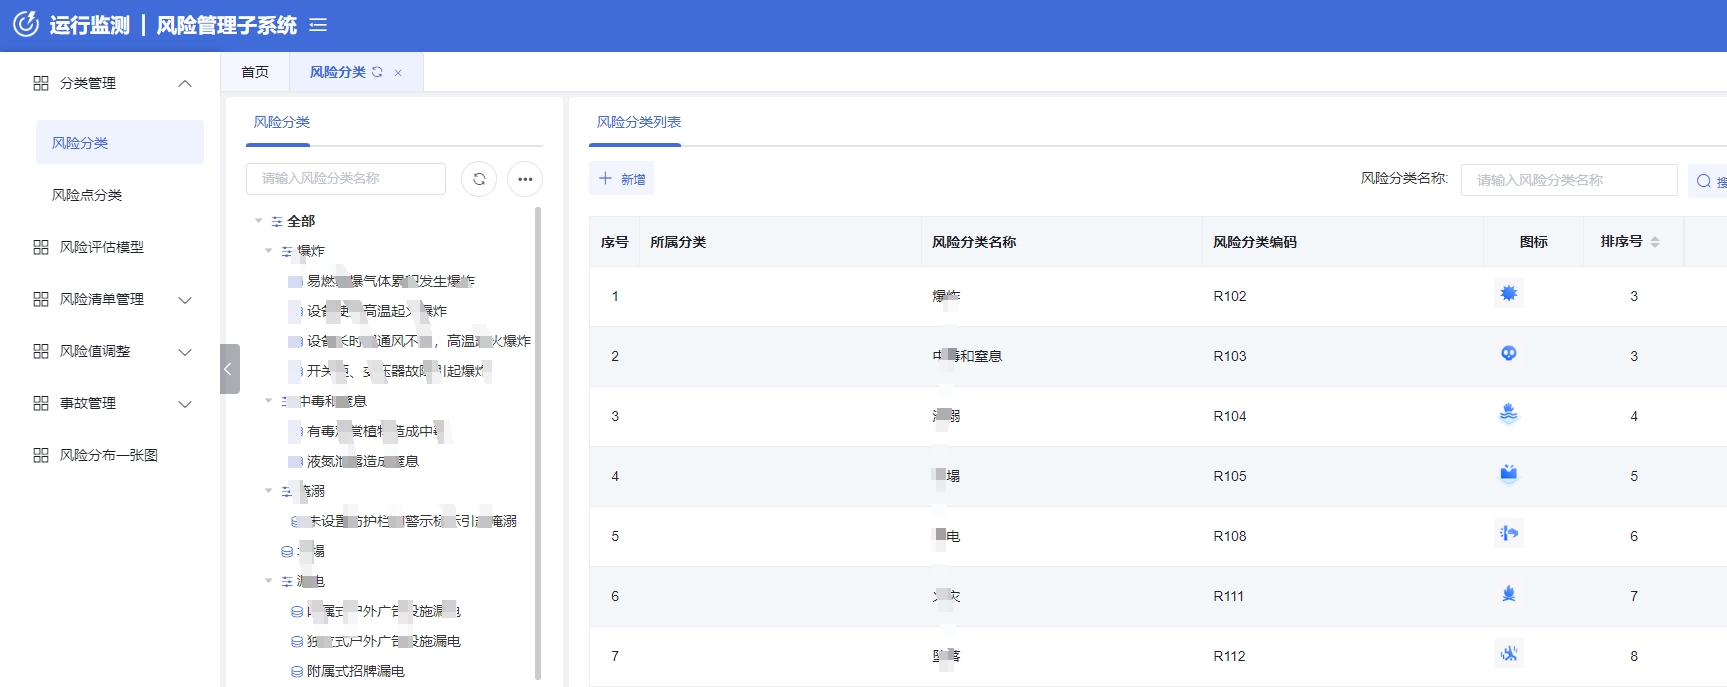The width and height of the screenshot is (1727, 687).
Task: Collapse the 全部 tree node
Action: (259, 221)
